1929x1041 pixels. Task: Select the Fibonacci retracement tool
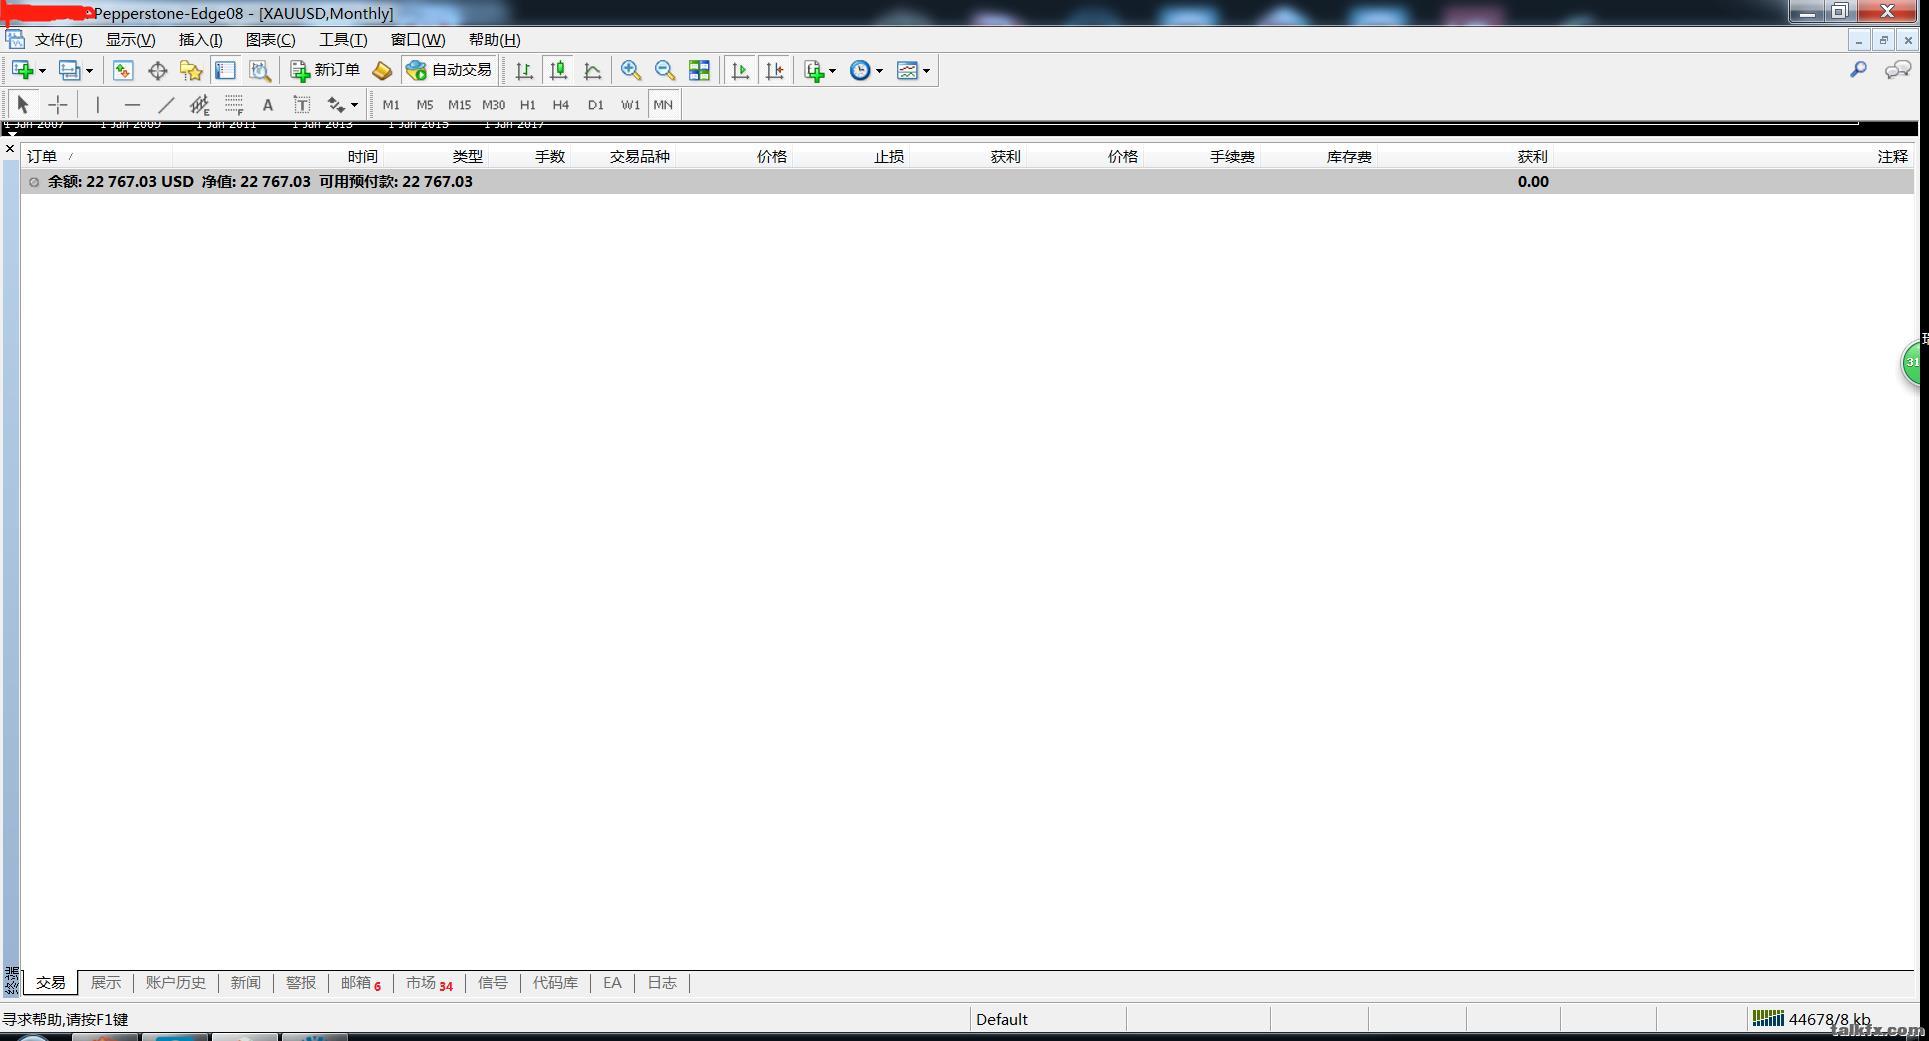point(234,104)
